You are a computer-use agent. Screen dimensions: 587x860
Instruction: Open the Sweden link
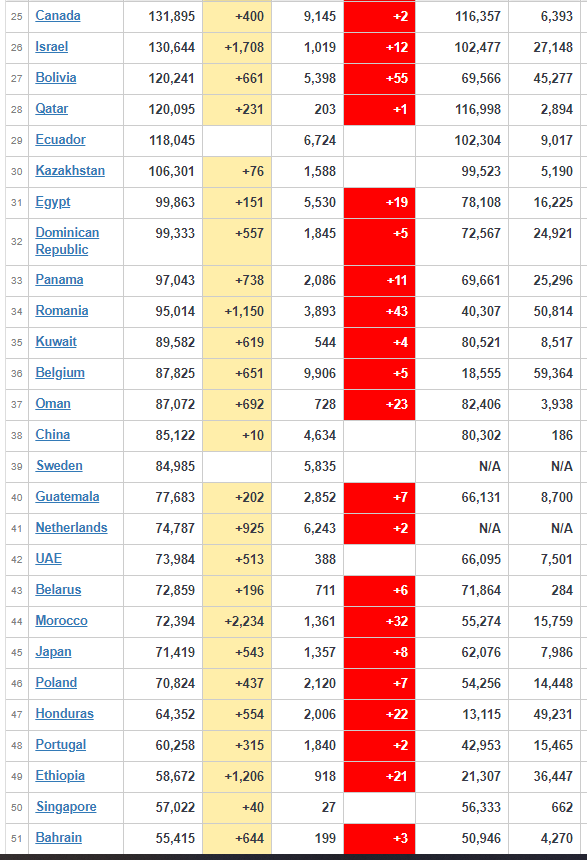click(59, 466)
